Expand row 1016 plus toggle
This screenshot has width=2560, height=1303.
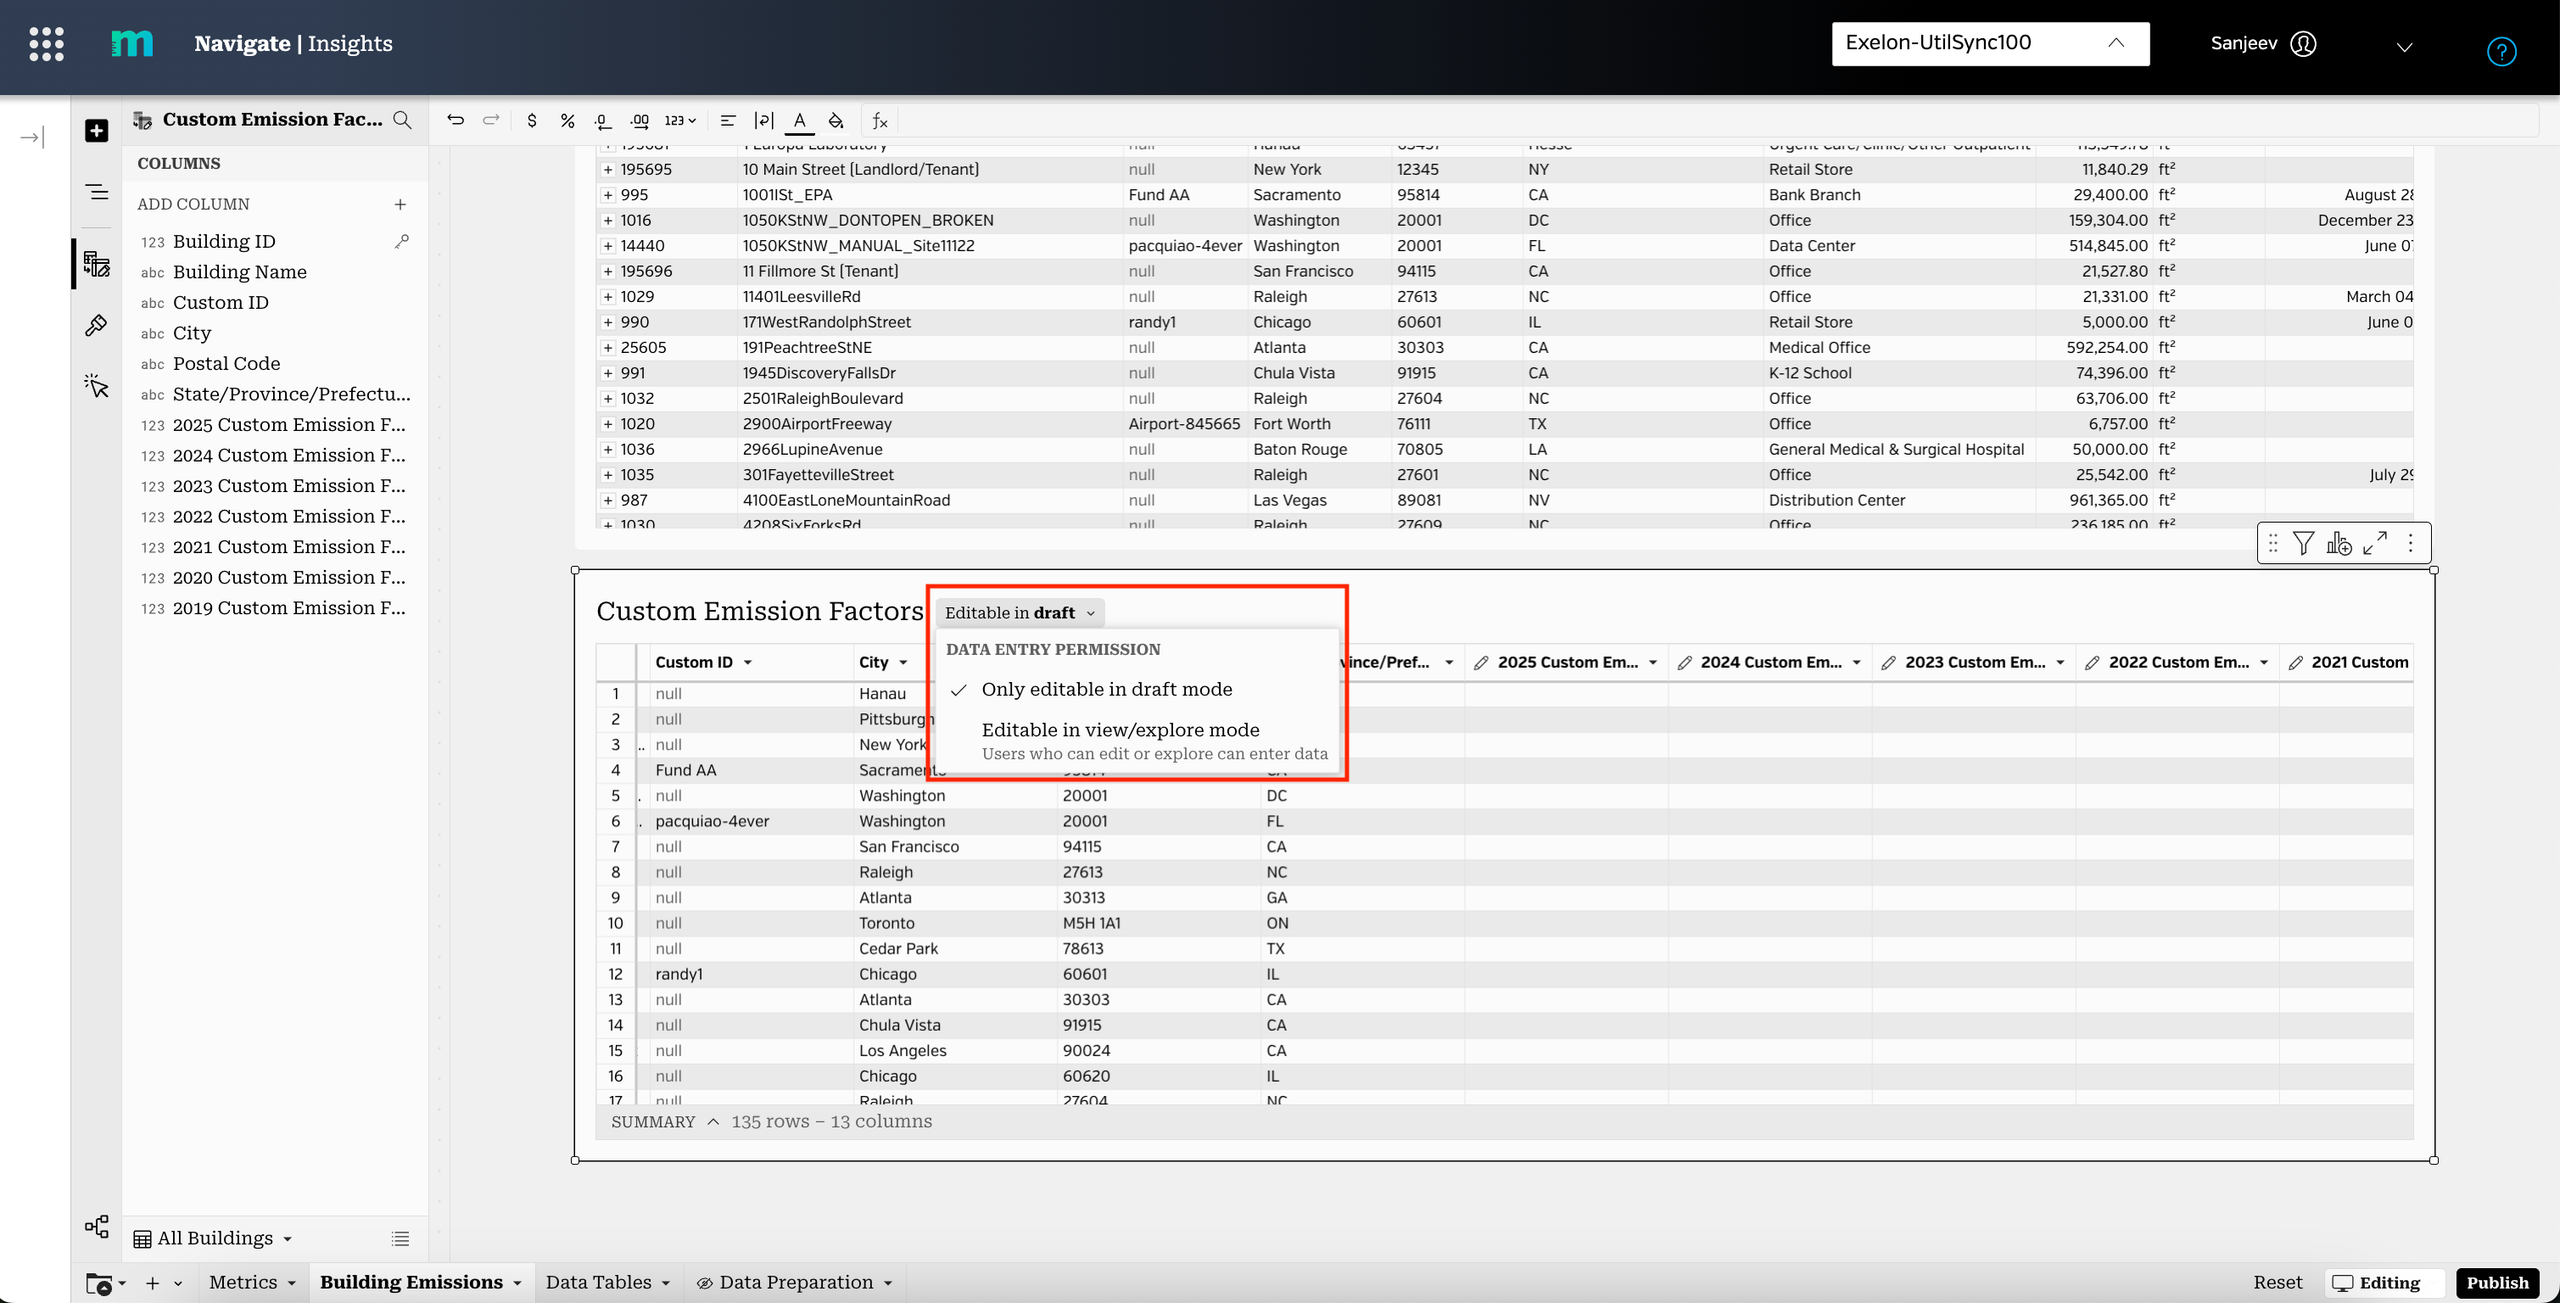click(x=607, y=221)
